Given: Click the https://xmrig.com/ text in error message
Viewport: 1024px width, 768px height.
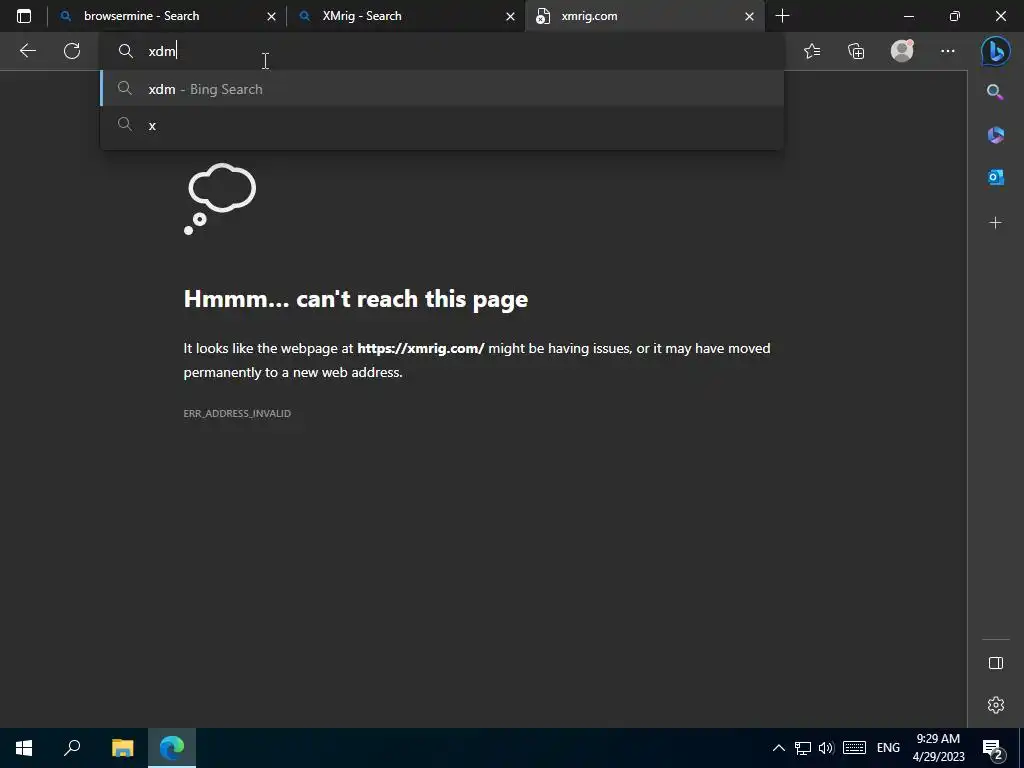Looking at the screenshot, I should pyautogui.click(x=421, y=348).
